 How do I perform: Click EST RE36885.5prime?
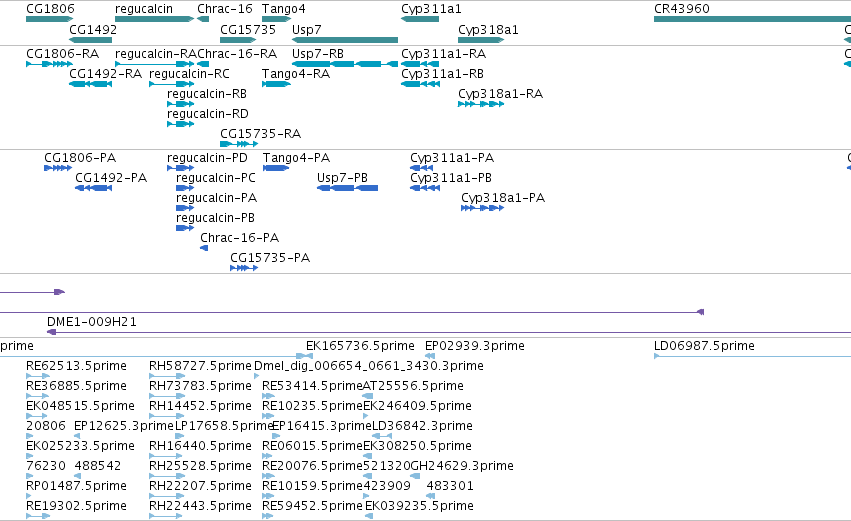[x=77, y=386]
